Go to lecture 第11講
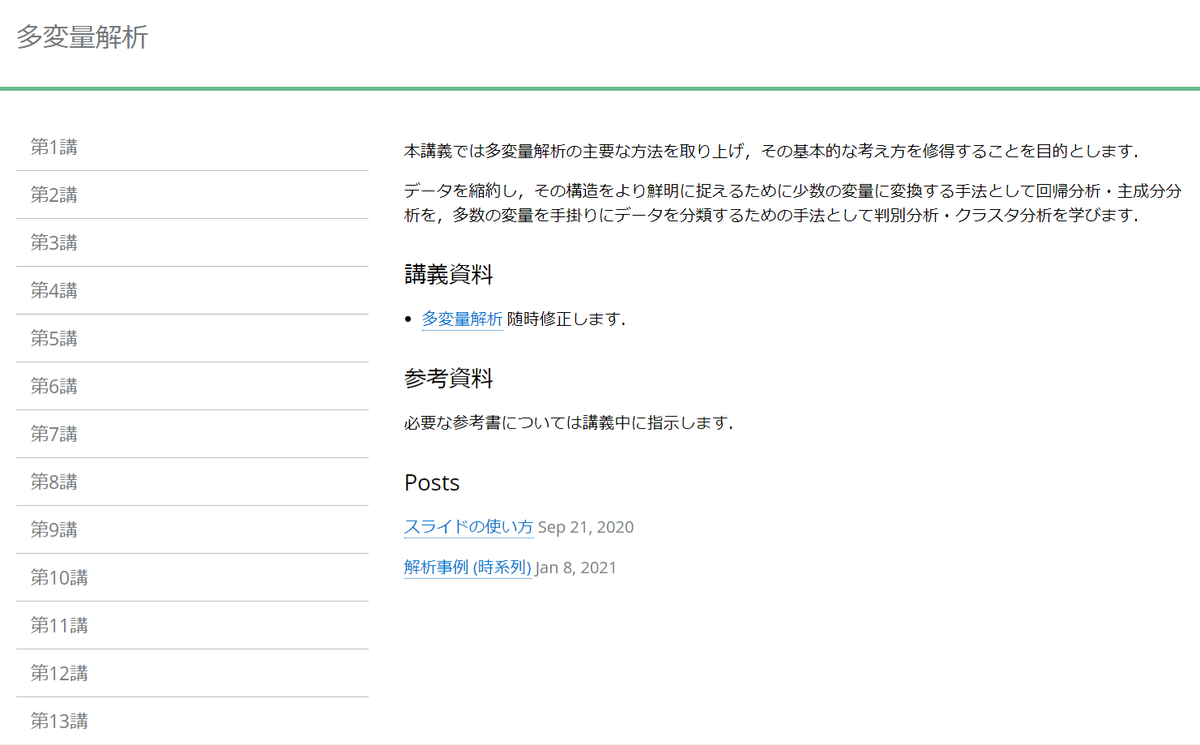Image resolution: width=1200 pixels, height=745 pixels. [192, 626]
